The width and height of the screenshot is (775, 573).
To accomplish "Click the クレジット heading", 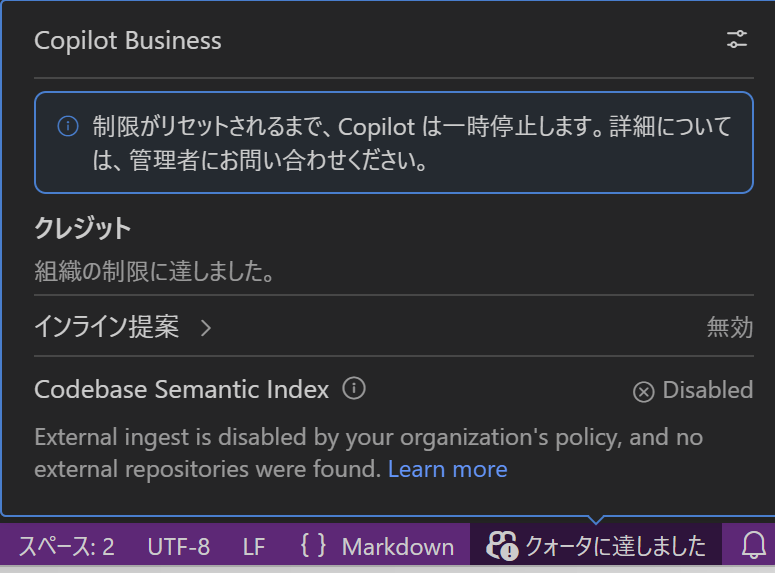I will pos(83,228).
